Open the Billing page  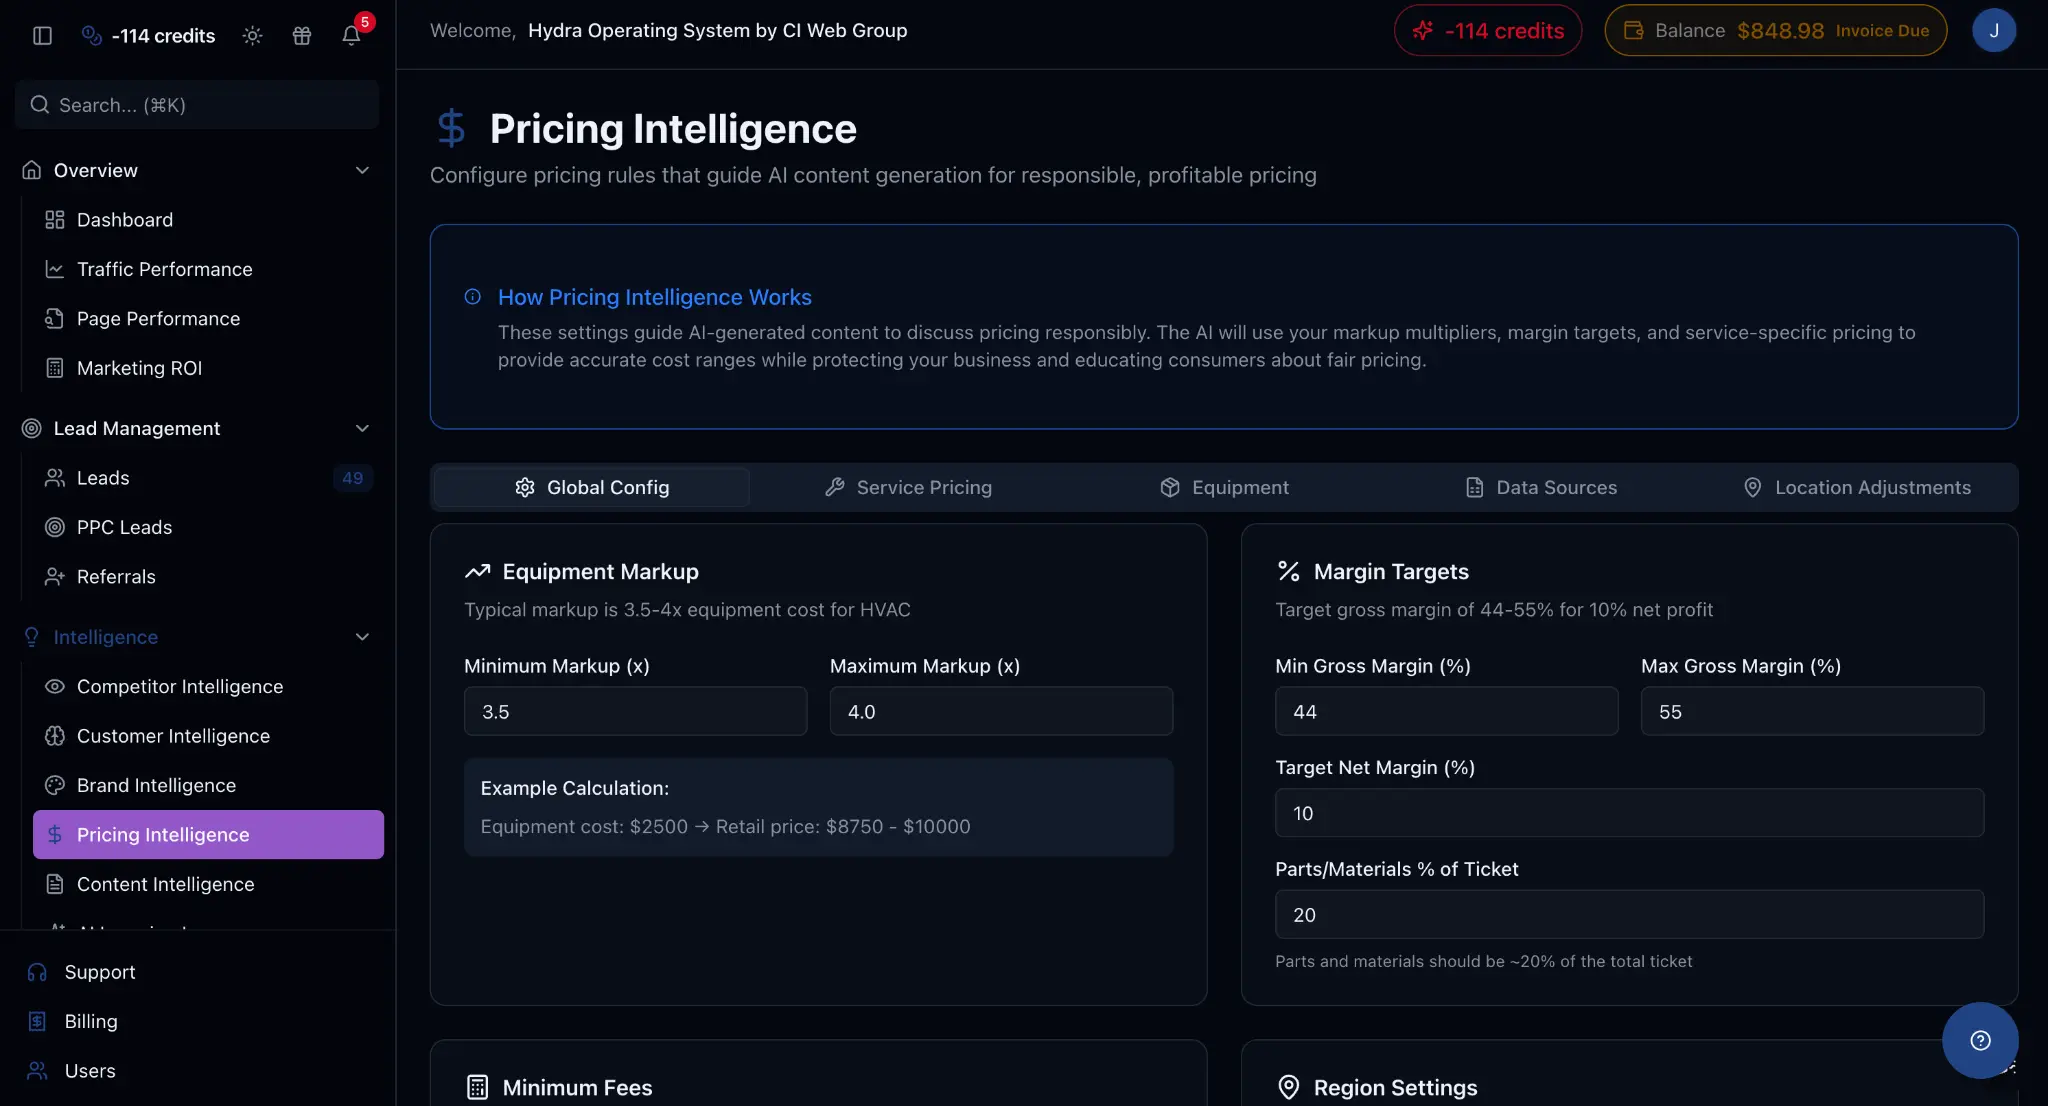click(90, 1020)
